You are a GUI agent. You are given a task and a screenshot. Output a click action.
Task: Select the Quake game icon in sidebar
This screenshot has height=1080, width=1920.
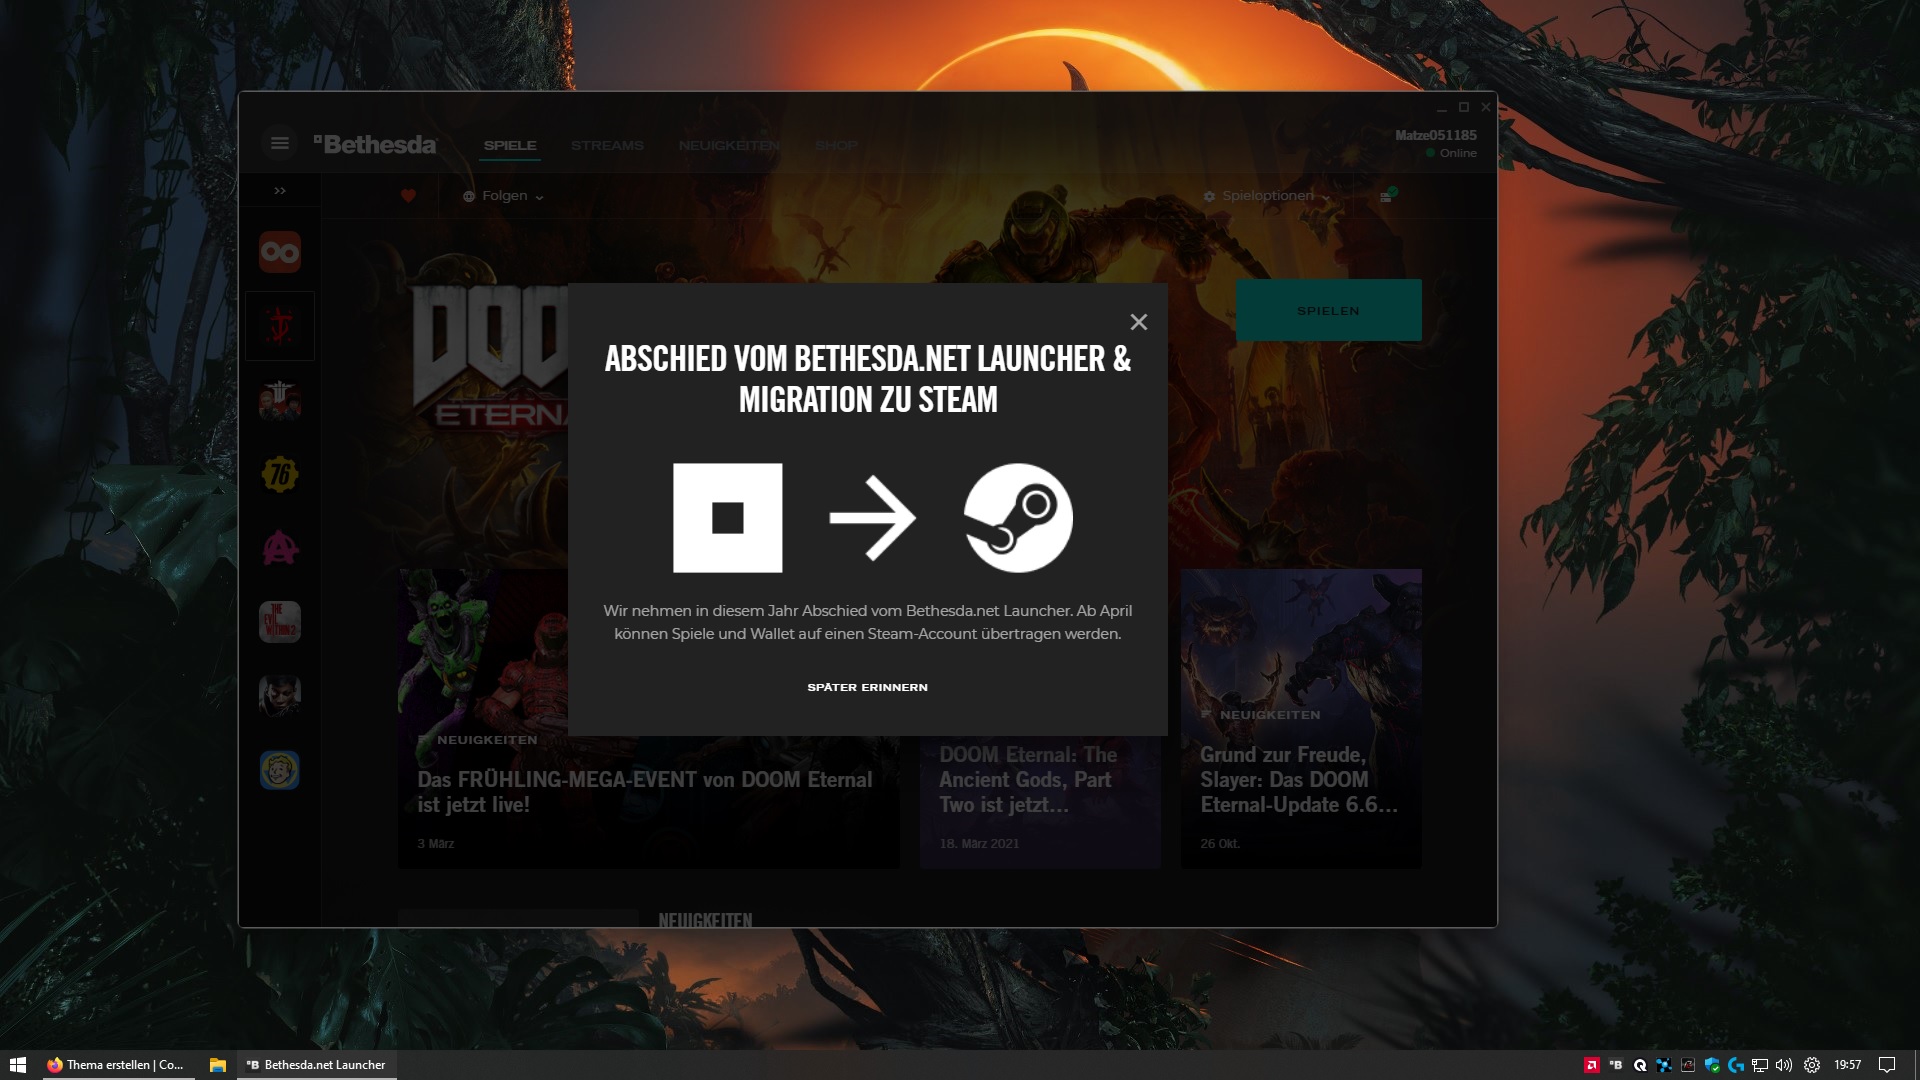280,252
